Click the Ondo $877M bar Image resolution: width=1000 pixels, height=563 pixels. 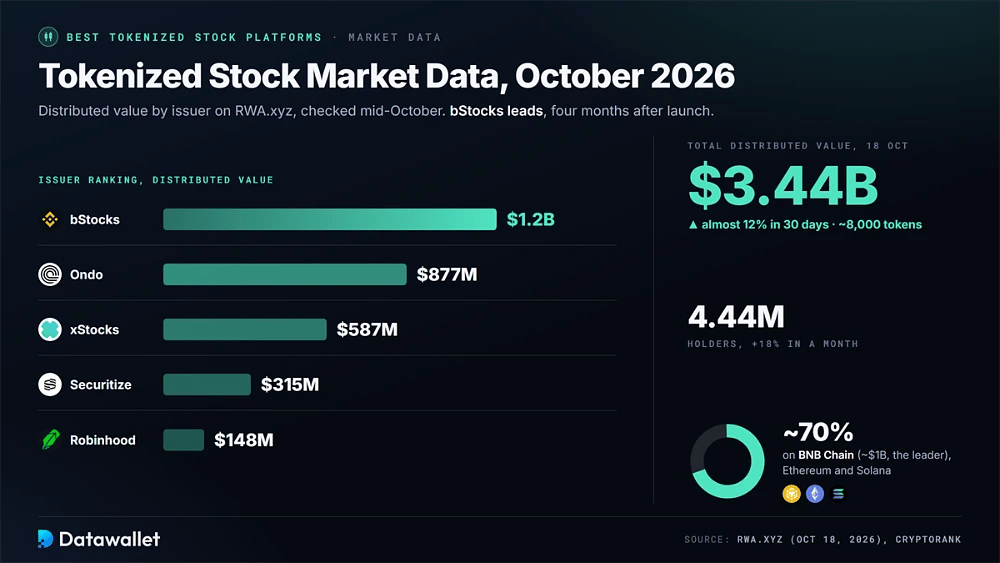tap(284, 274)
